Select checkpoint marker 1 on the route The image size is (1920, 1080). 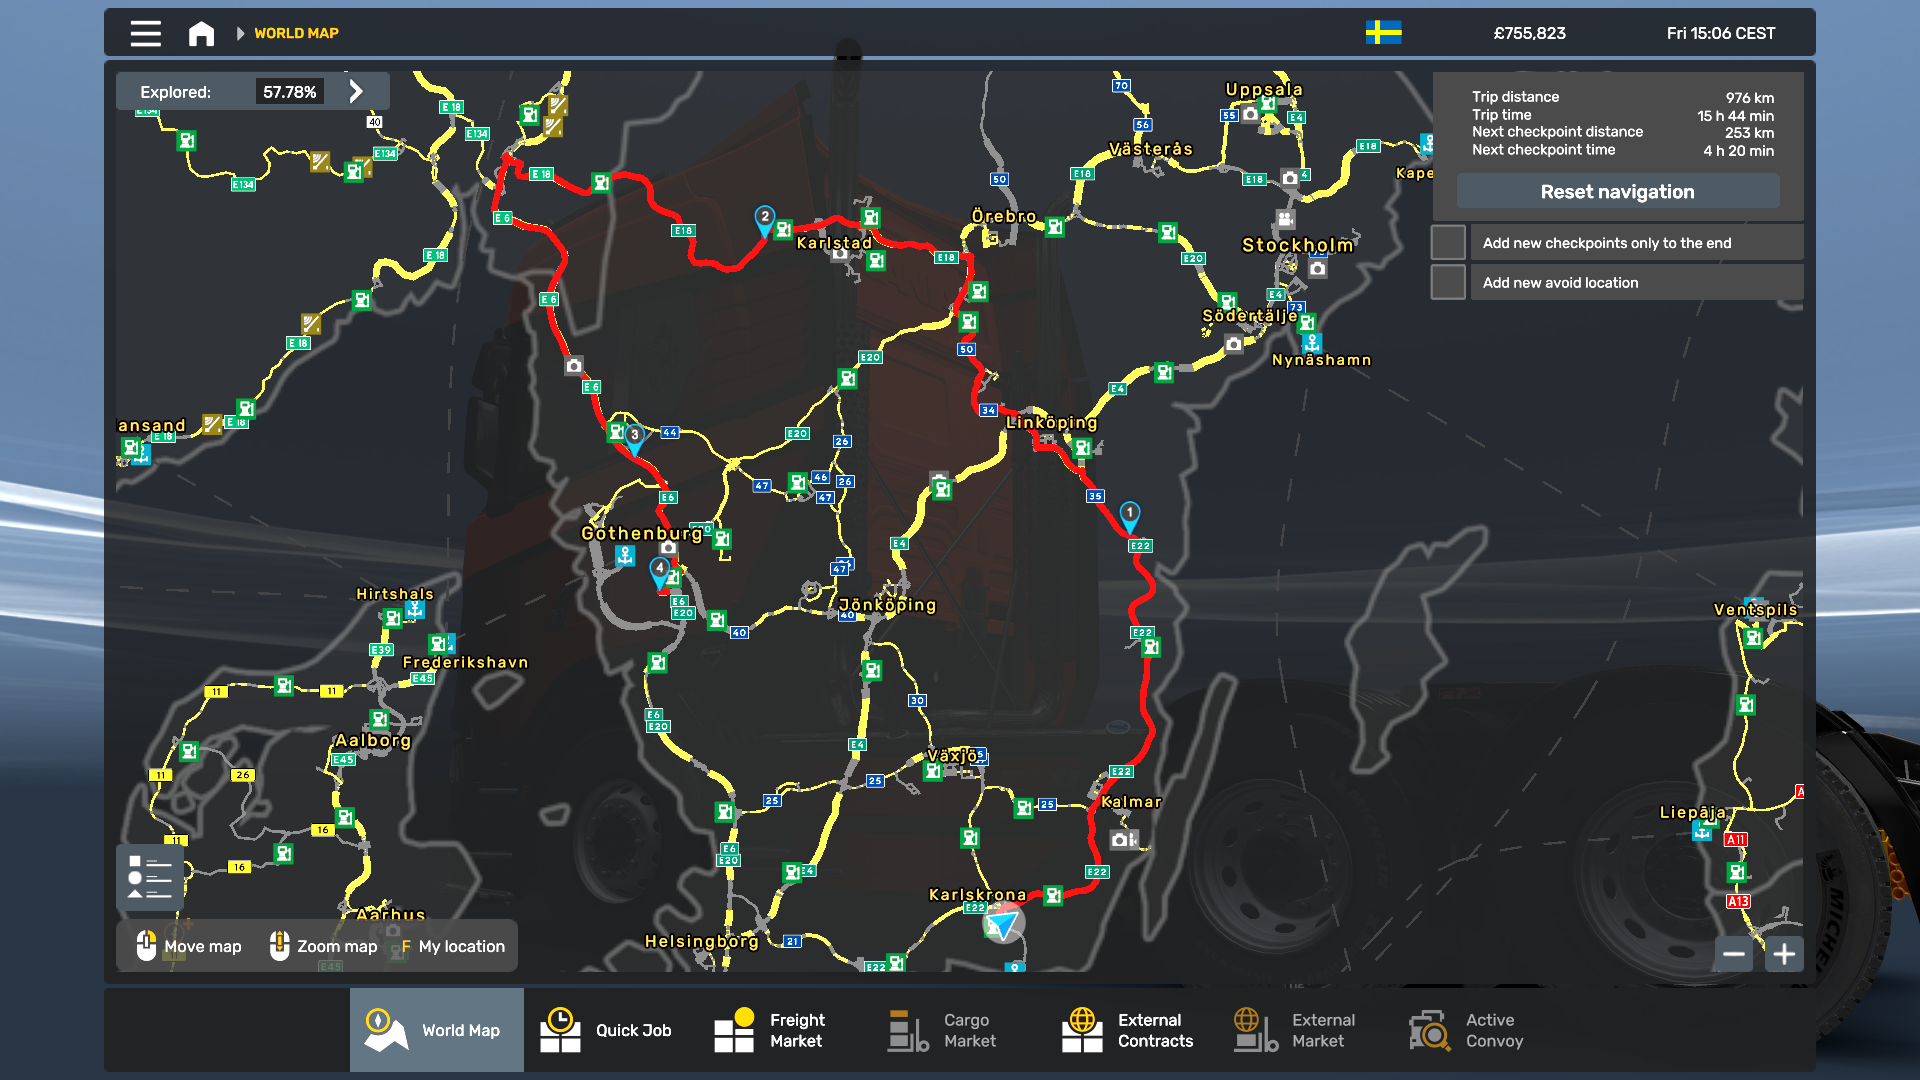click(x=1129, y=516)
